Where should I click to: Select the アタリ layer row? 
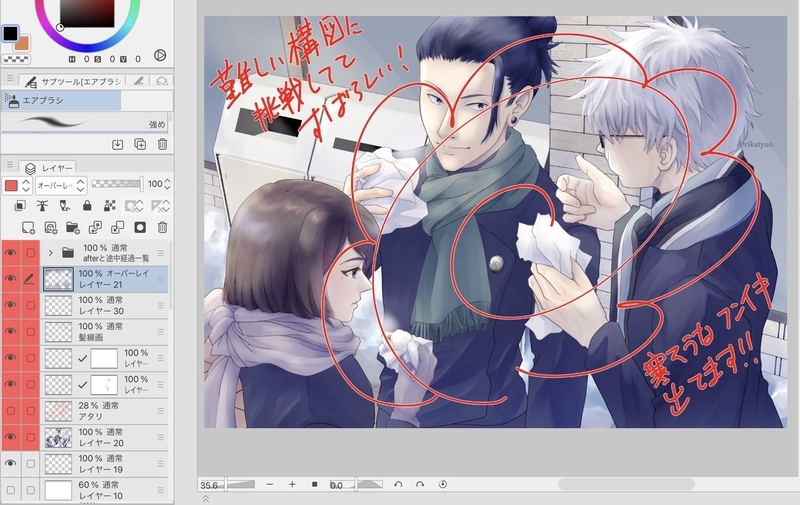point(105,411)
